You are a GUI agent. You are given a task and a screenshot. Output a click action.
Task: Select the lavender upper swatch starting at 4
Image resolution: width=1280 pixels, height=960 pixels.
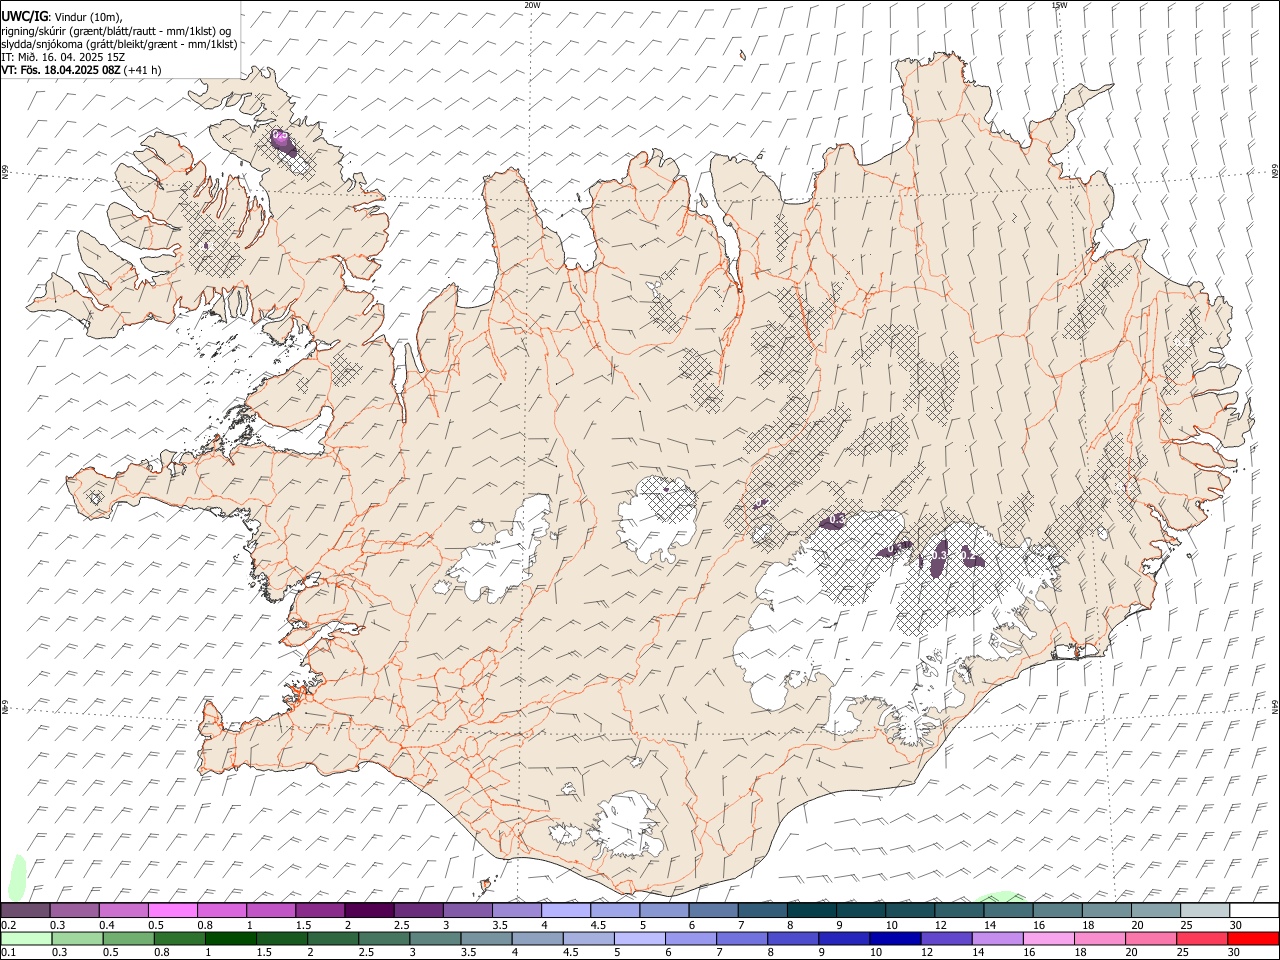coord(566,910)
